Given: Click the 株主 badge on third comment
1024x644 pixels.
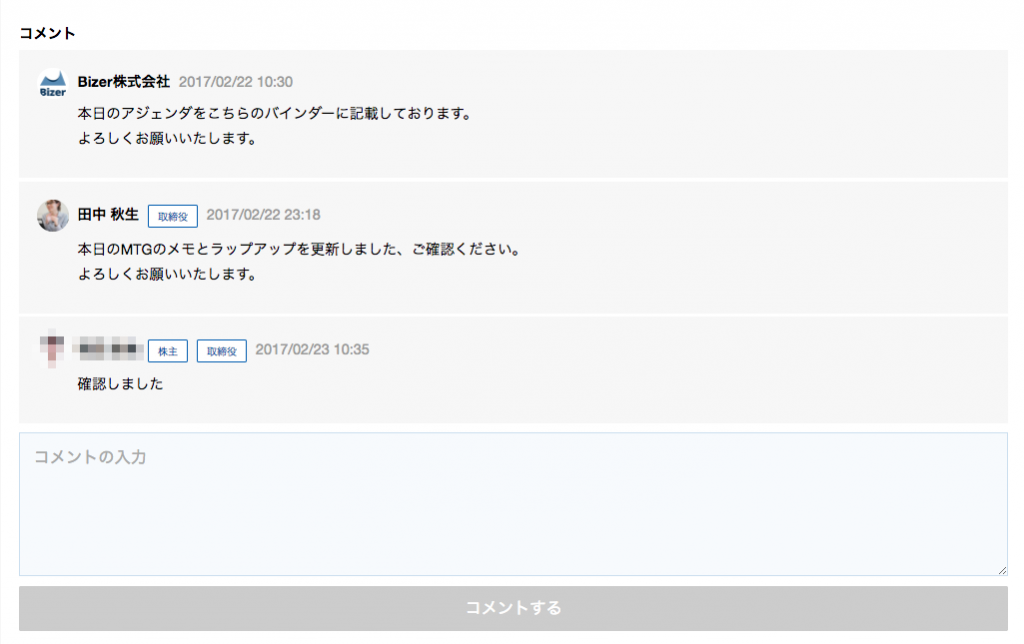Looking at the screenshot, I should (168, 351).
